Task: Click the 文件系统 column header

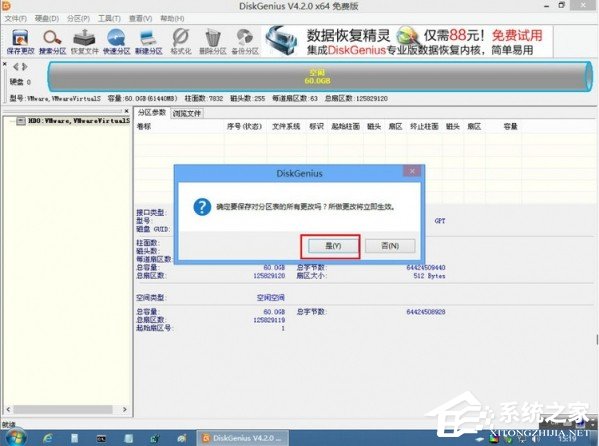Action: [x=286, y=127]
